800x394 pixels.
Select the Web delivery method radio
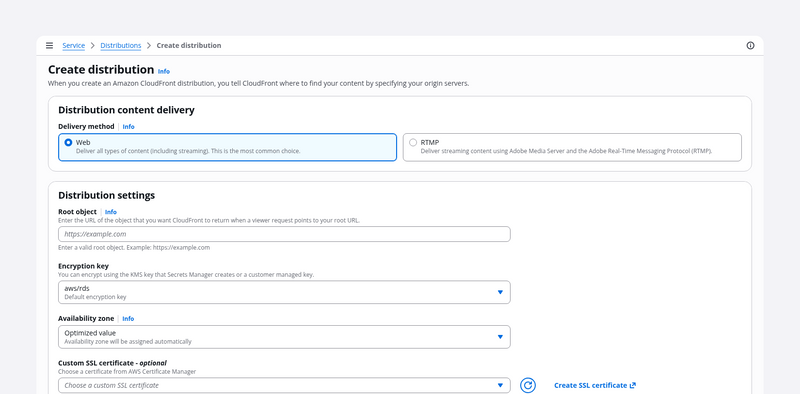click(68, 143)
